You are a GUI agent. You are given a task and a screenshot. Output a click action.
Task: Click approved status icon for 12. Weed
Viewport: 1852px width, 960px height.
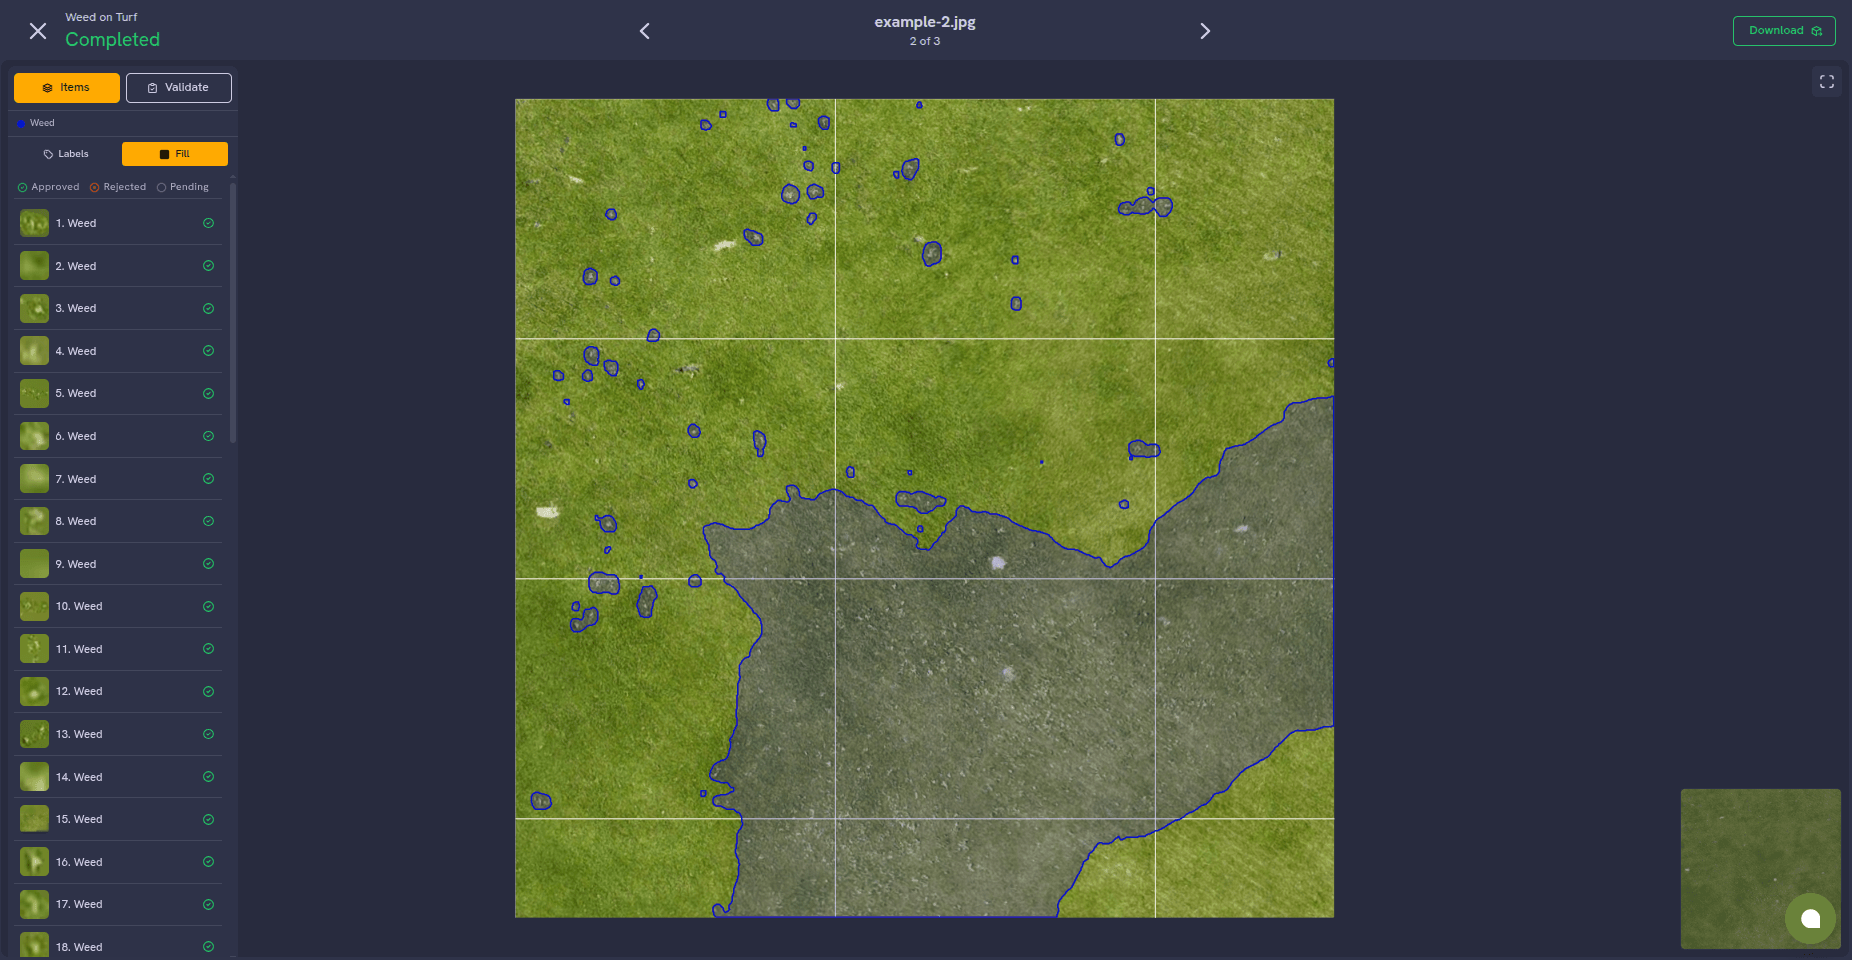point(208,691)
